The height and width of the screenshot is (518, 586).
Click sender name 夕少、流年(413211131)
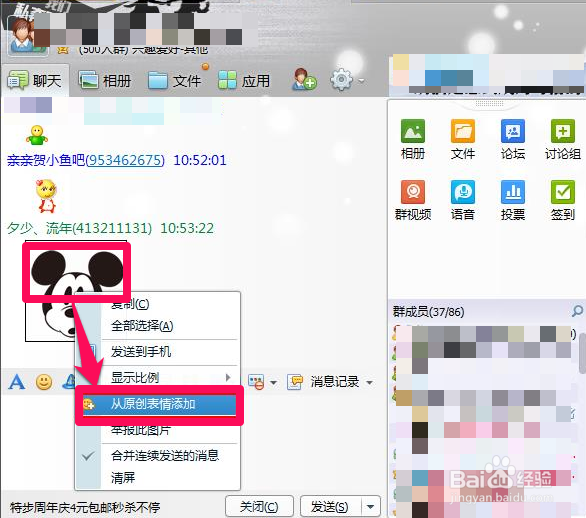[79, 228]
